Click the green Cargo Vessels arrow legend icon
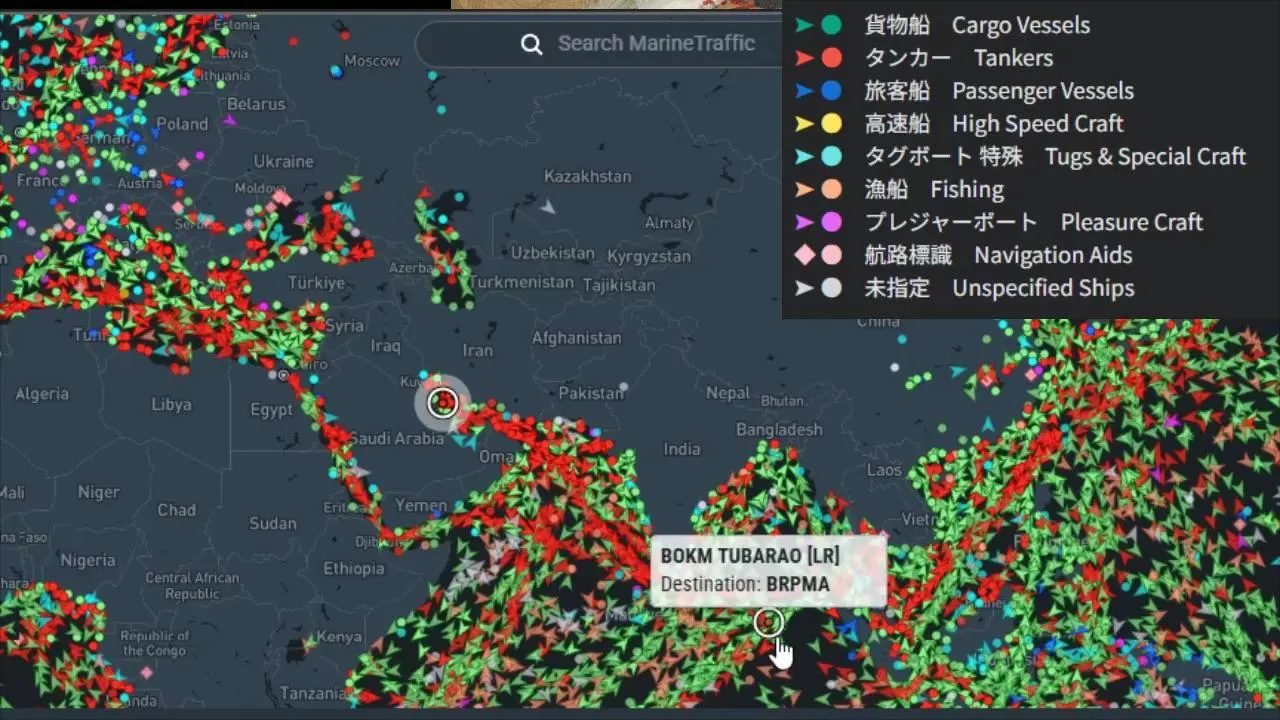The width and height of the screenshot is (1280, 720). 804,25
